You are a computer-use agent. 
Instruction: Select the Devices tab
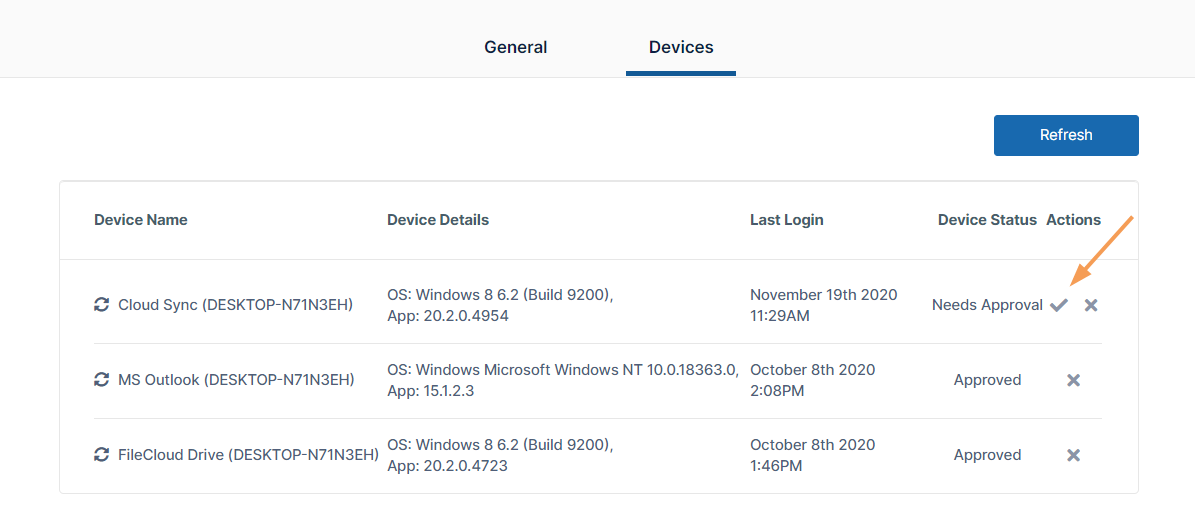click(681, 47)
